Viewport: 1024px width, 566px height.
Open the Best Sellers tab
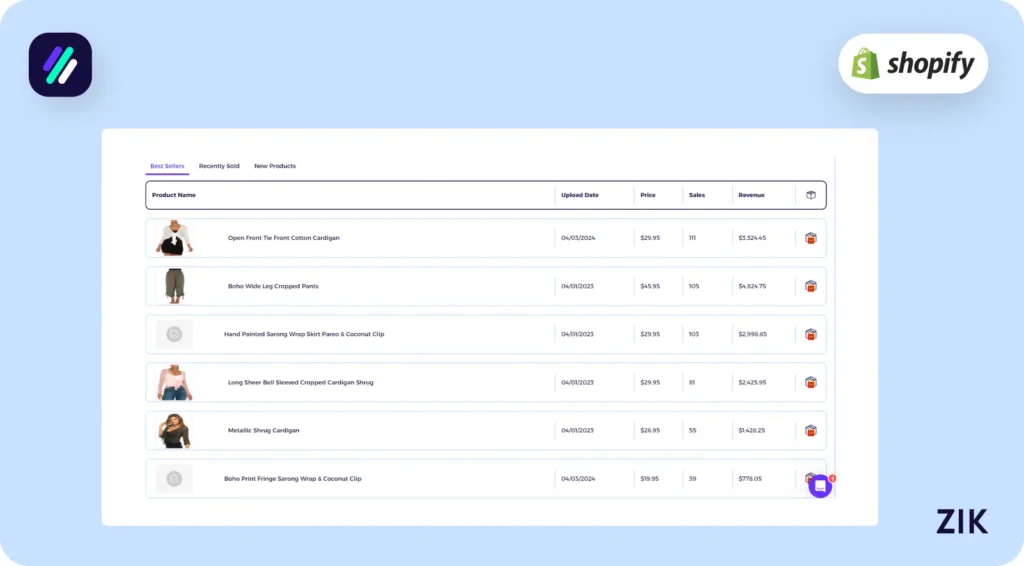pyautogui.click(x=167, y=166)
